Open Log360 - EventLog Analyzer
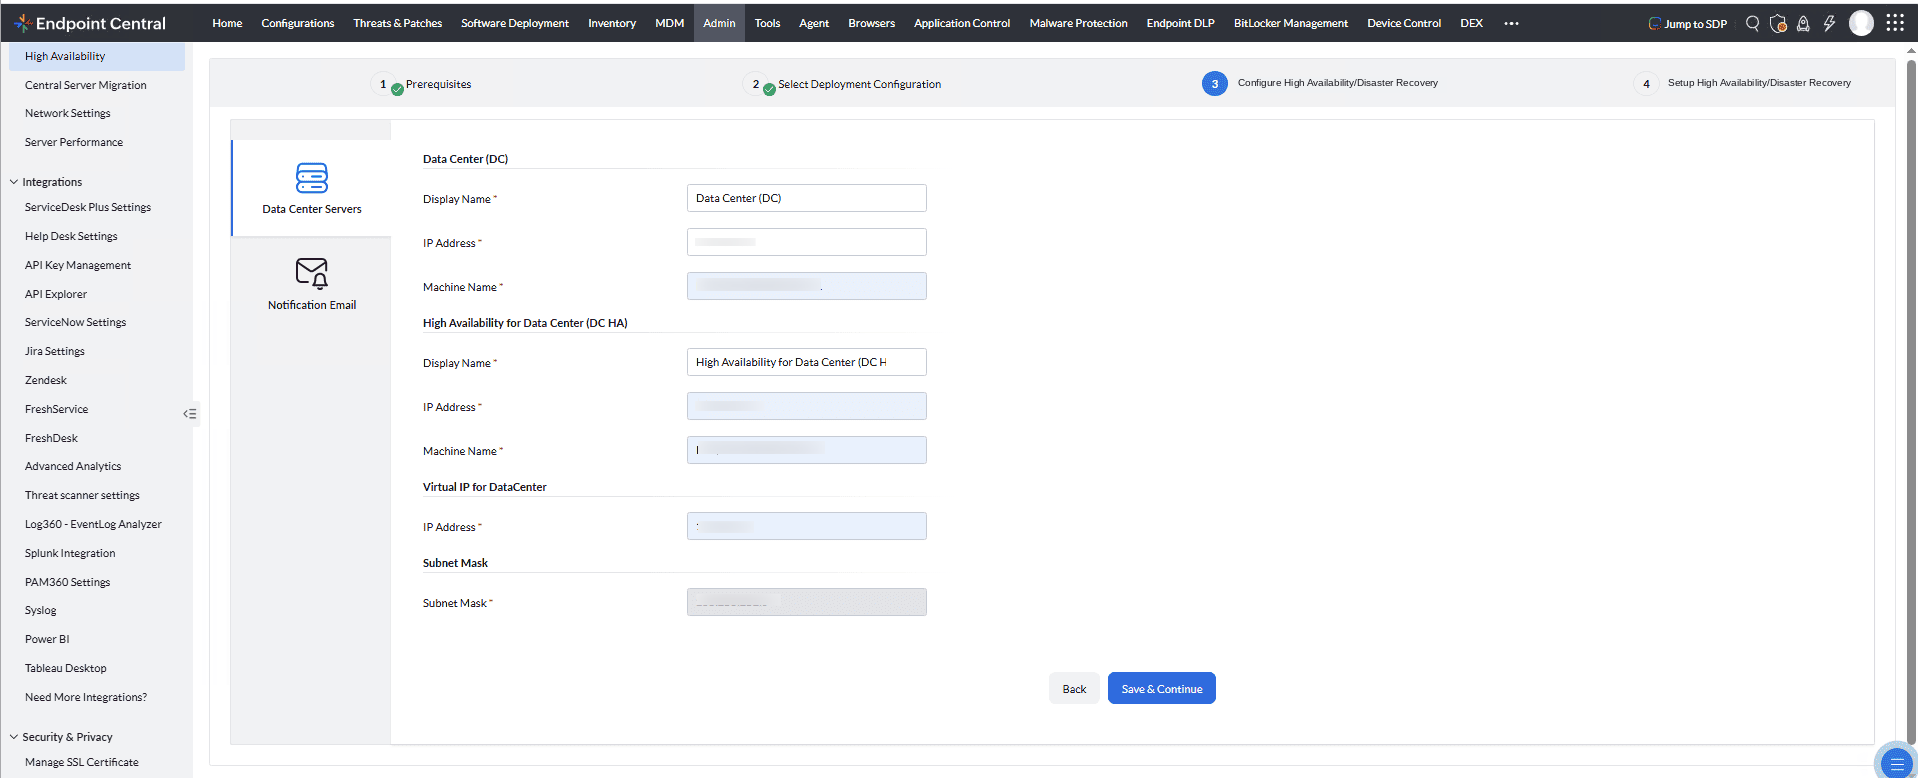This screenshot has height=778, width=1918. [93, 524]
